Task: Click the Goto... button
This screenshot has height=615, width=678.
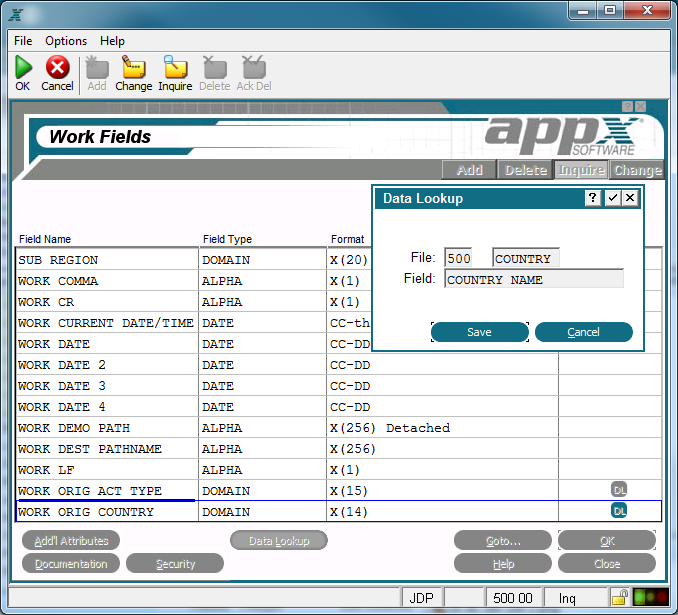Action: (503, 541)
